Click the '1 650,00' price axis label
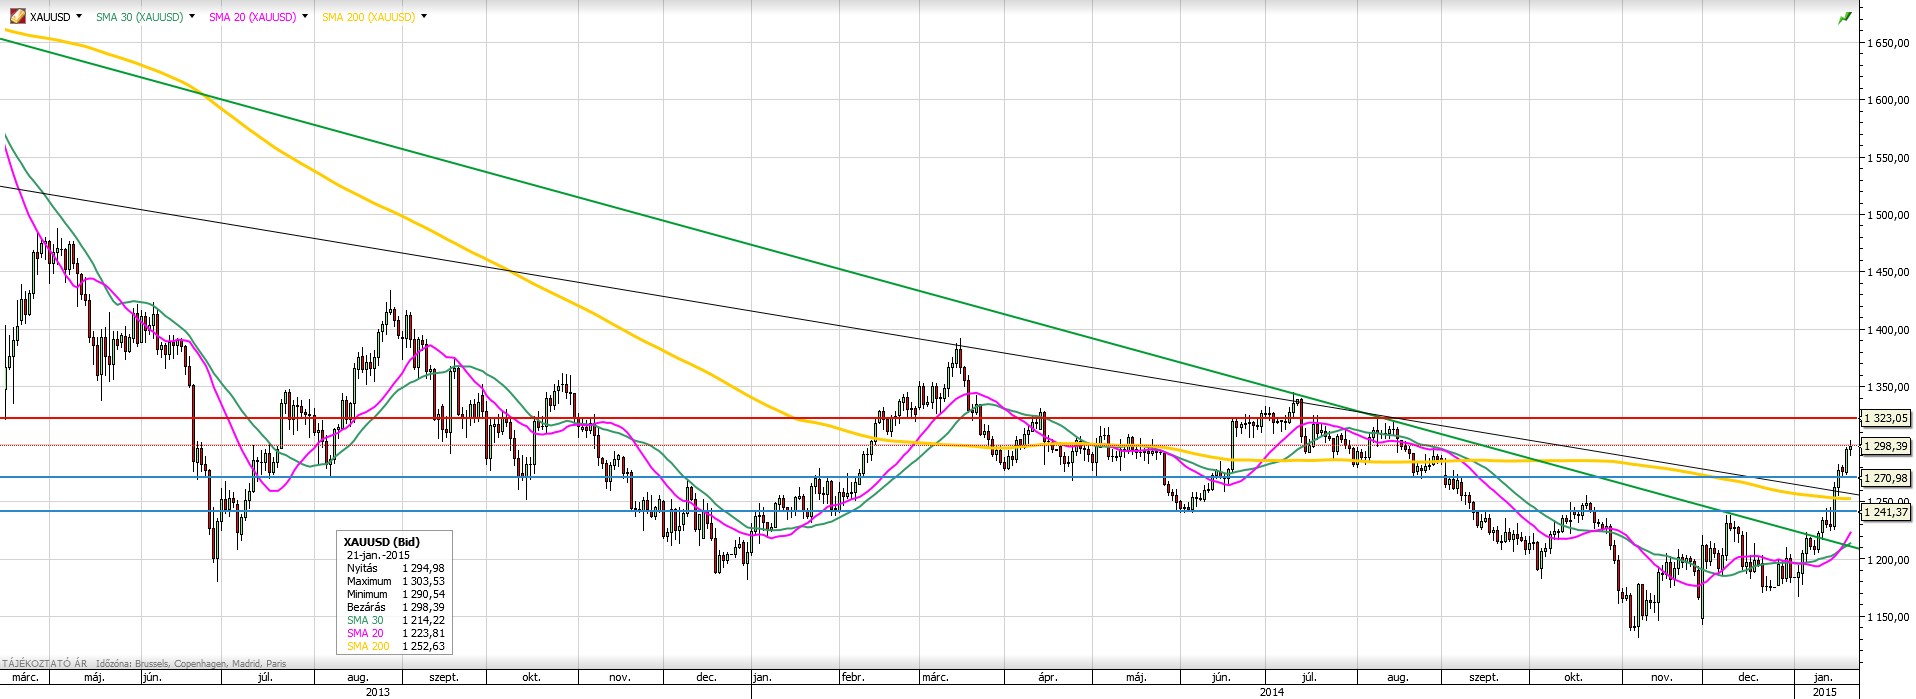This screenshot has width=1916, height=699. click(1888, 43)
